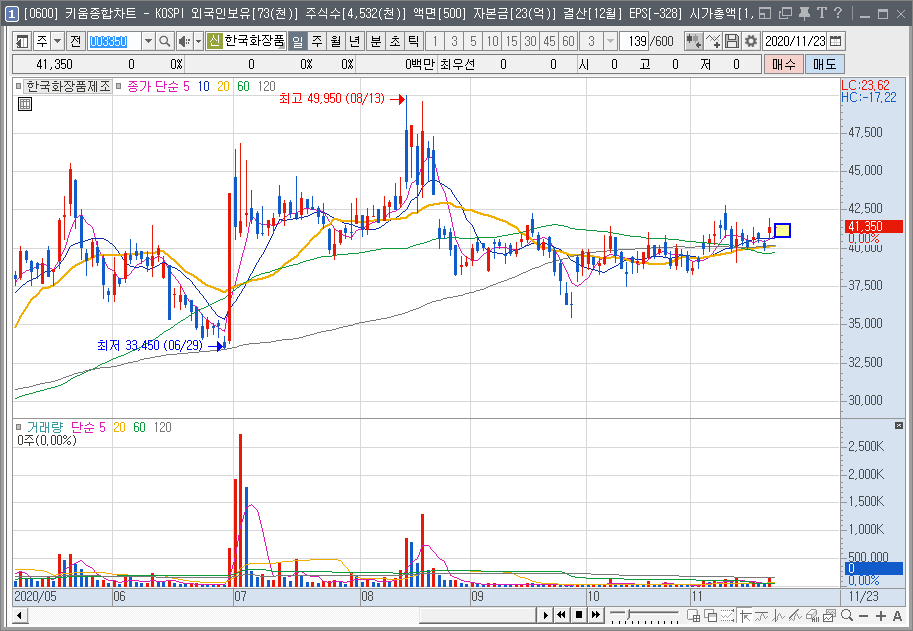This screenshot has width=913, height=631.
Task: Toggle the left panel layout icon
Action: click(22, 41)
